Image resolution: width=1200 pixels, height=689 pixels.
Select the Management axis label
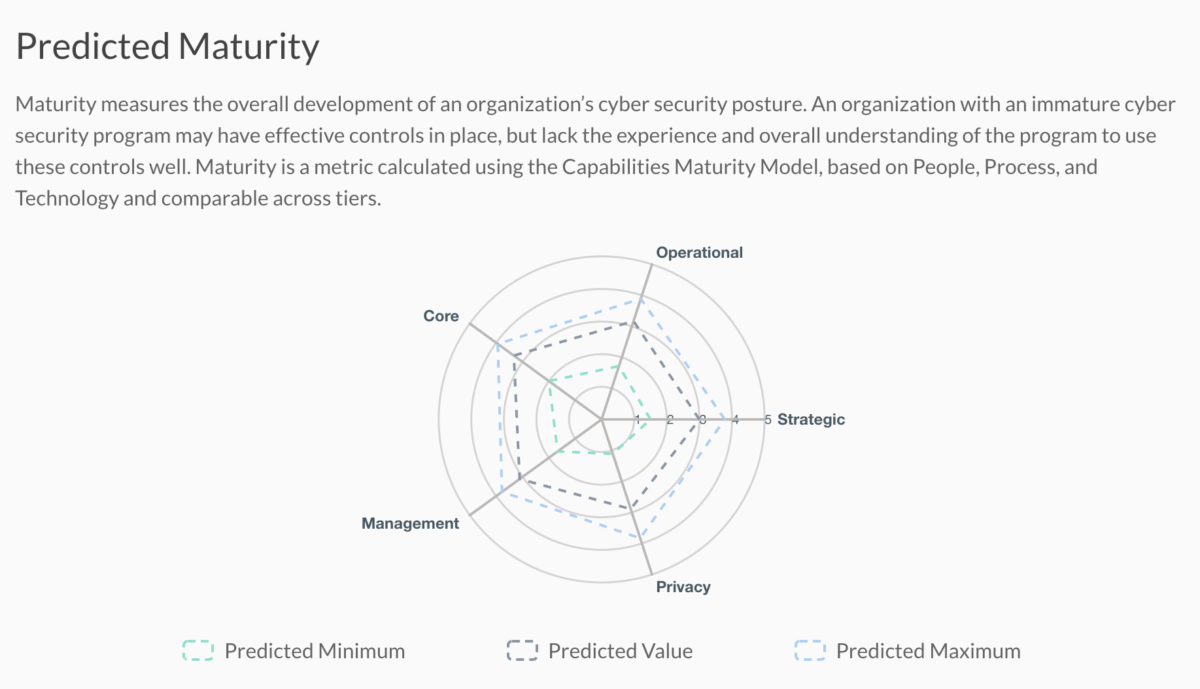coord(410,523)
